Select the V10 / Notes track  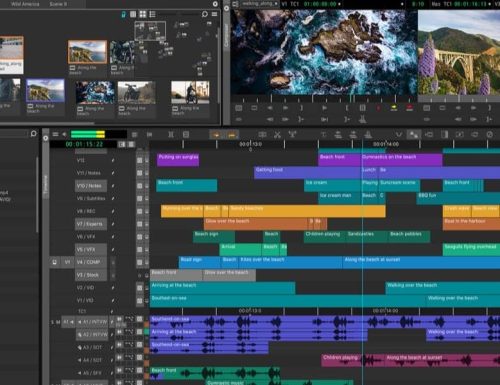(91, 186)
